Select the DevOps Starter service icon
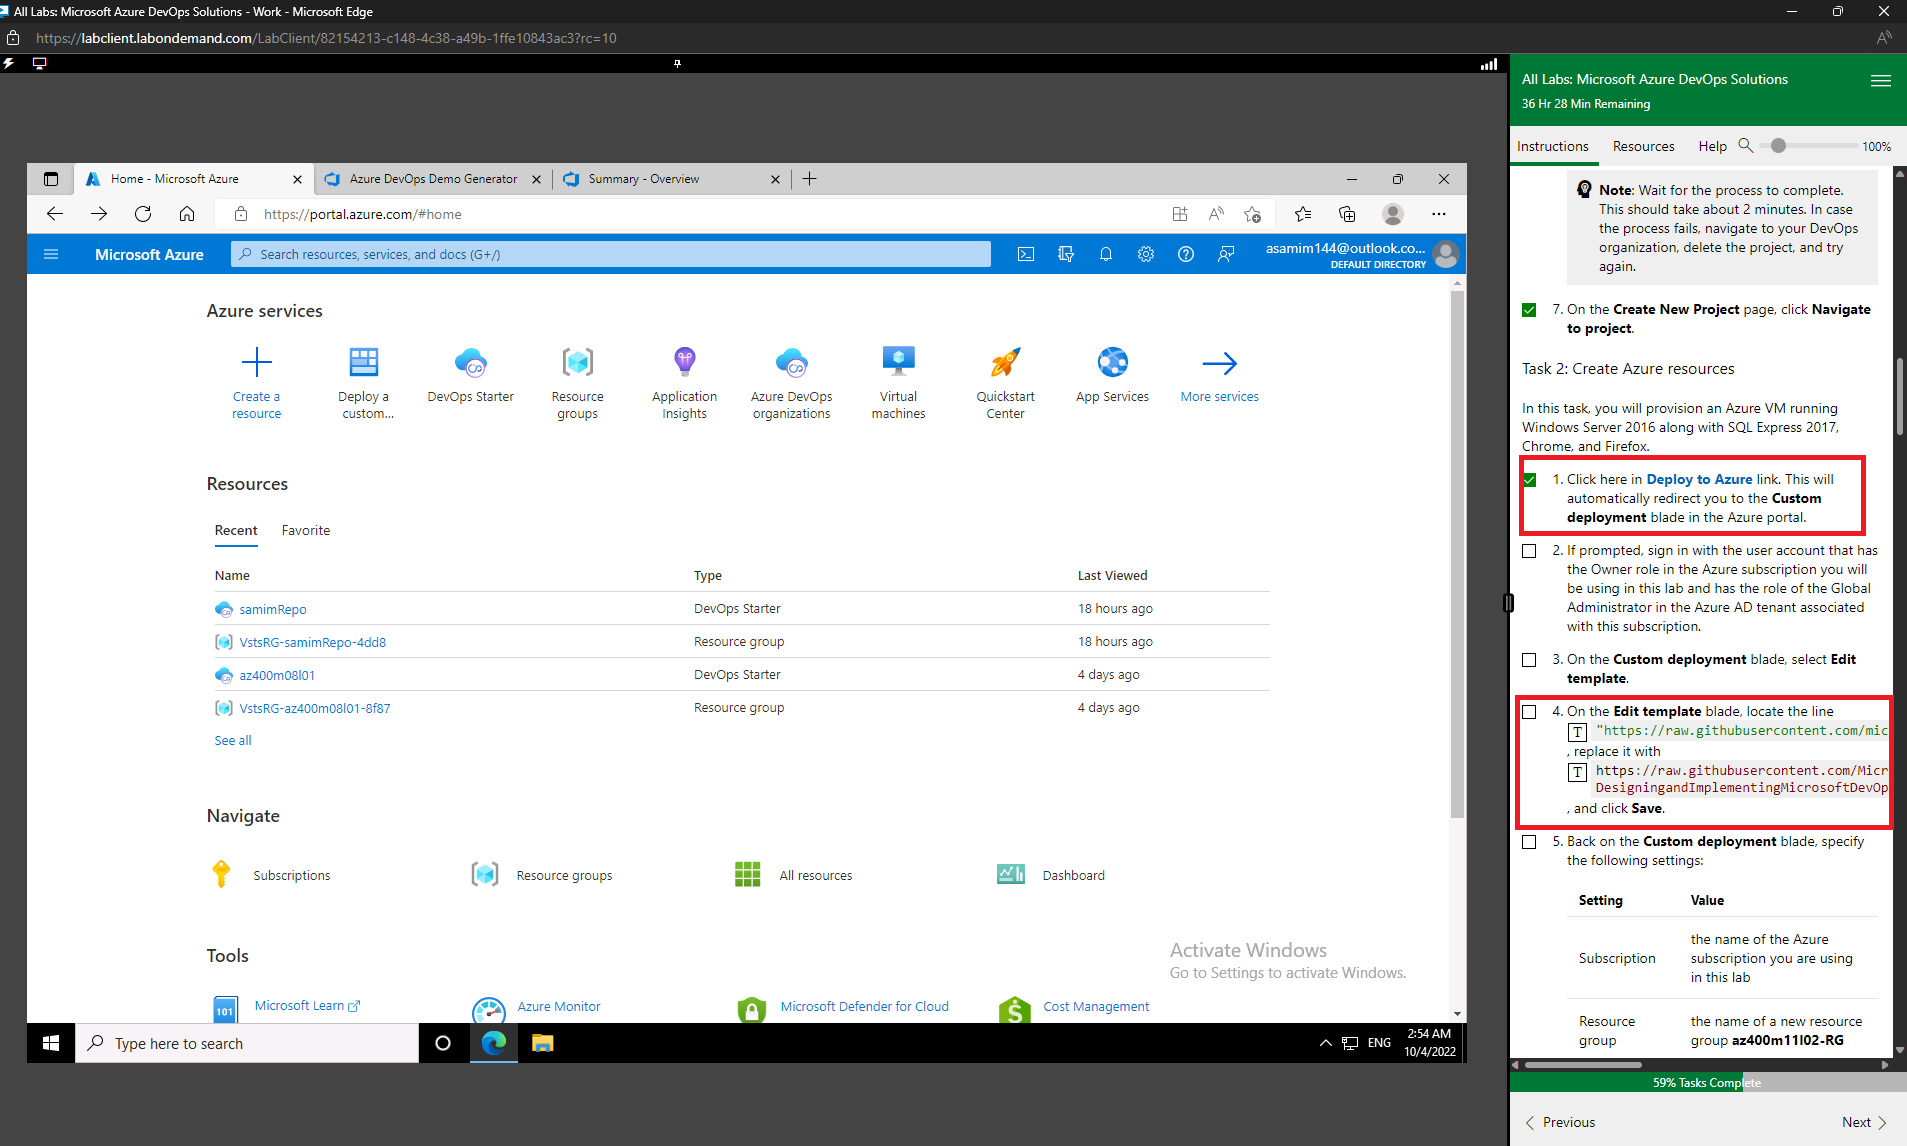This screenshot has height=1146, width=1907. [x=470, y=363]
